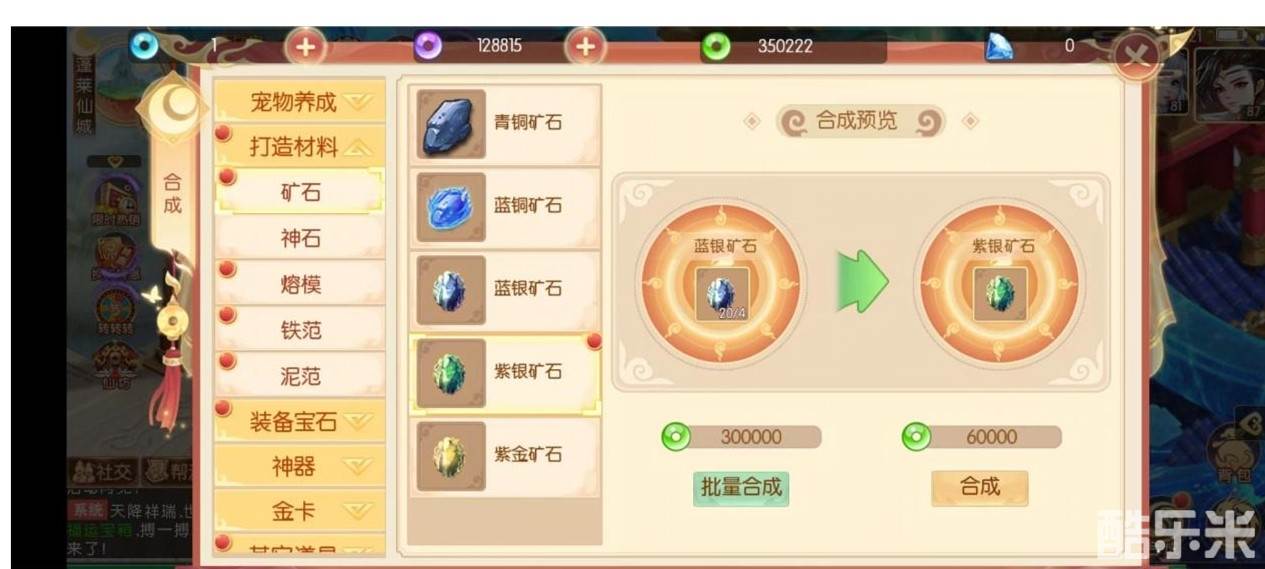Viewport: 1265px width, 569px height.
Task: Collapse the 打造材料 category
Action: 300,147
